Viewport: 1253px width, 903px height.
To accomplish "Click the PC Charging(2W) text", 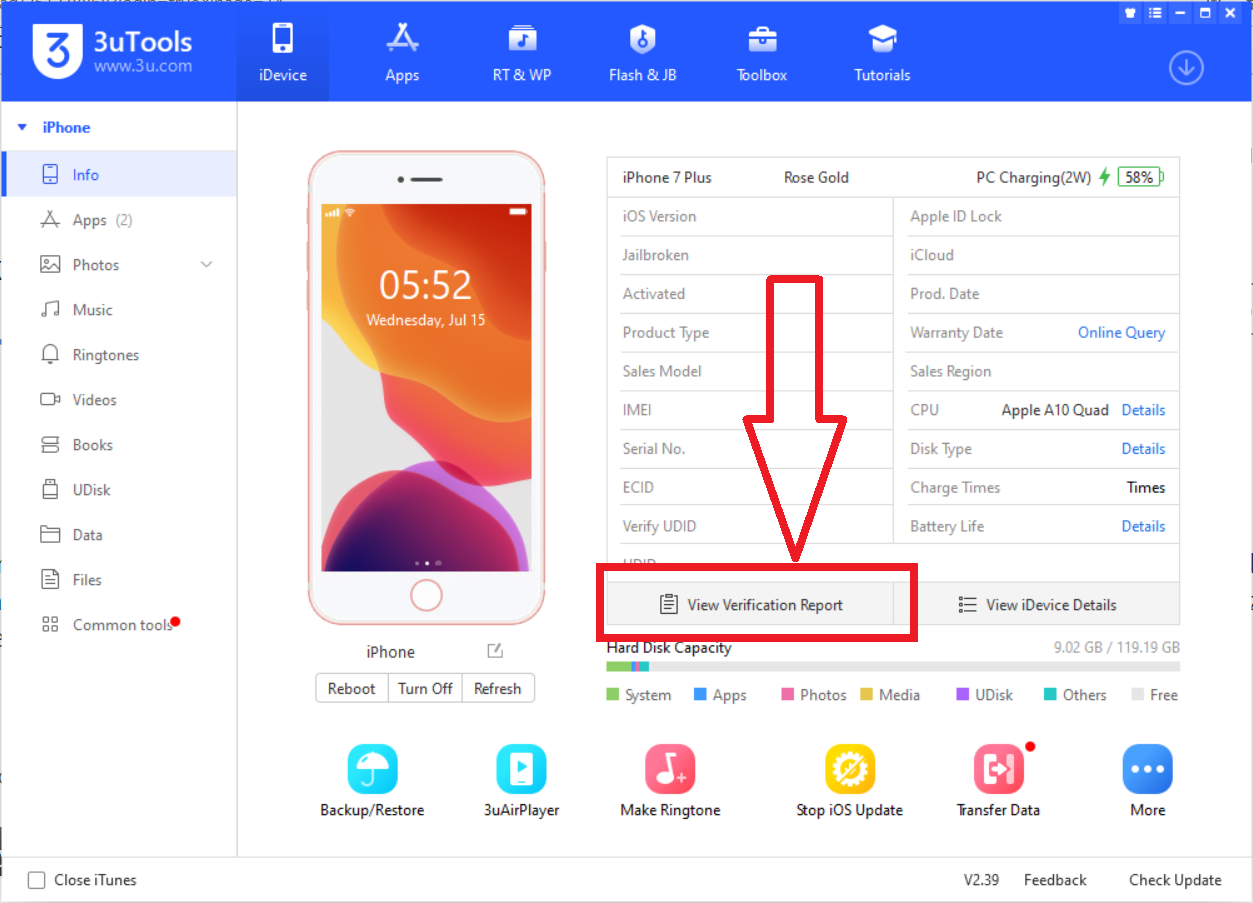I will point(1034,177).
